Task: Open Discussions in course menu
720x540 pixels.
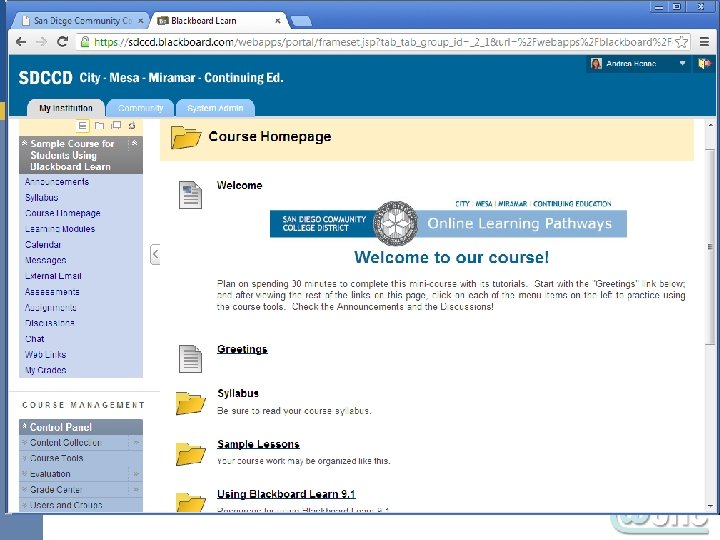Action: tap(50, 323)
